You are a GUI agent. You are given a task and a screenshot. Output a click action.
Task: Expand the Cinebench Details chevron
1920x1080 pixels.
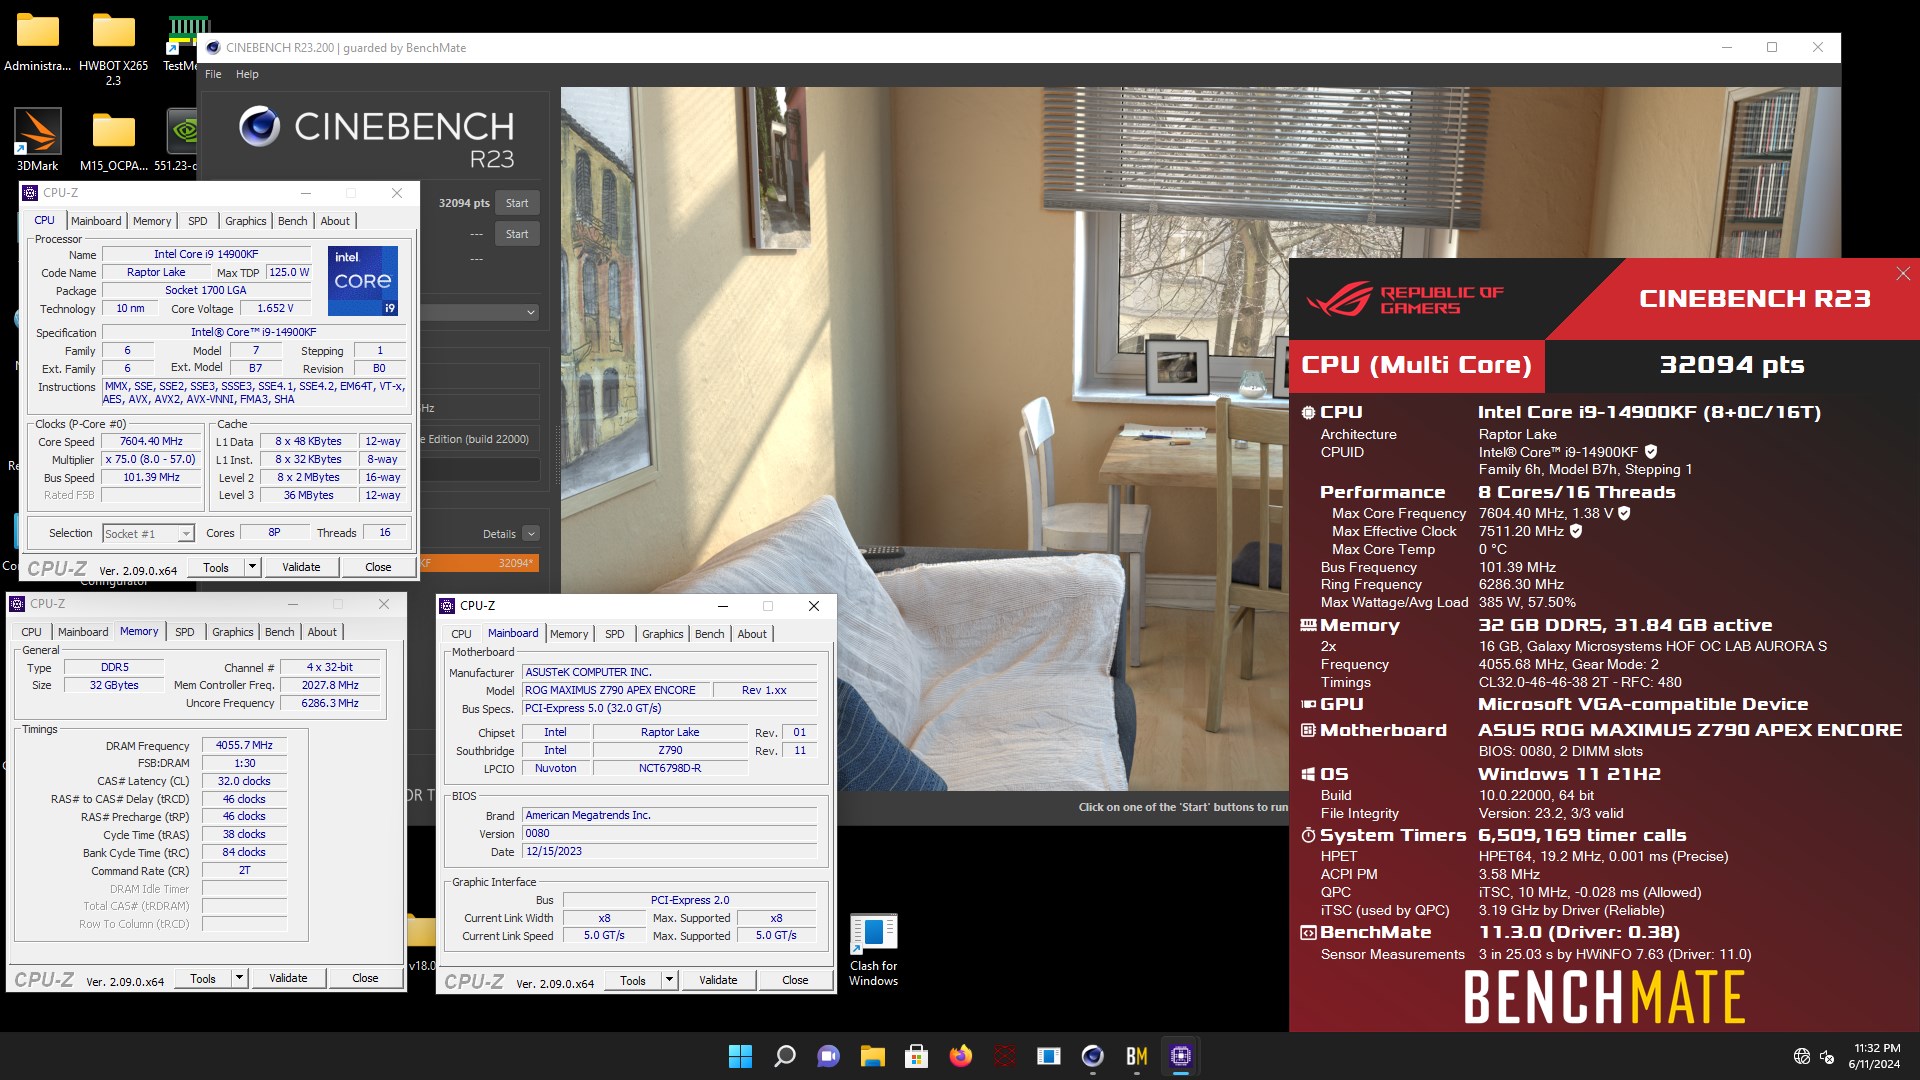[531, 534]
